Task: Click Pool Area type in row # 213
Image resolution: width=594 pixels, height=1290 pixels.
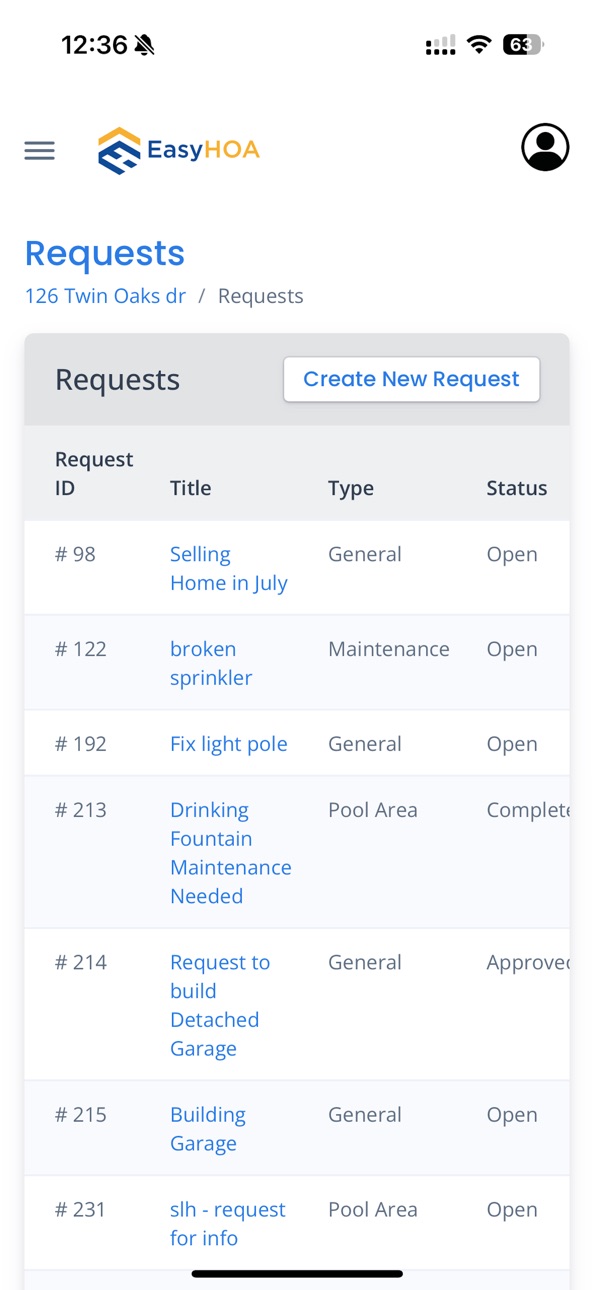Action: point(373,810)
